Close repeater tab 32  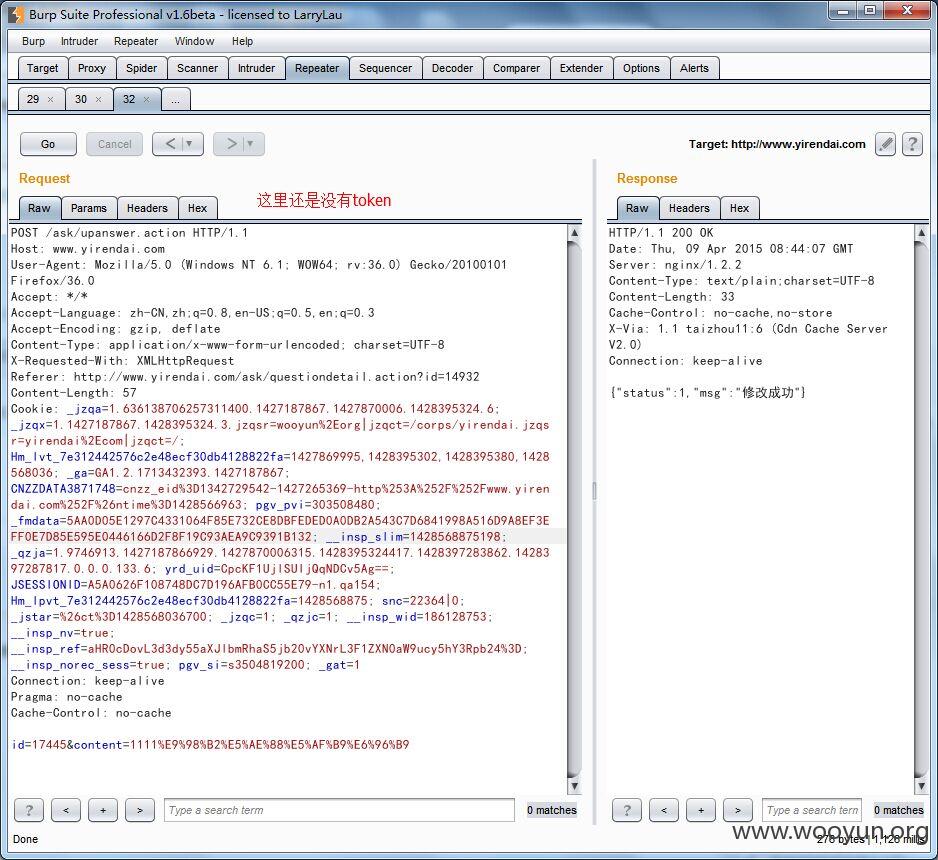click(147, 100)
